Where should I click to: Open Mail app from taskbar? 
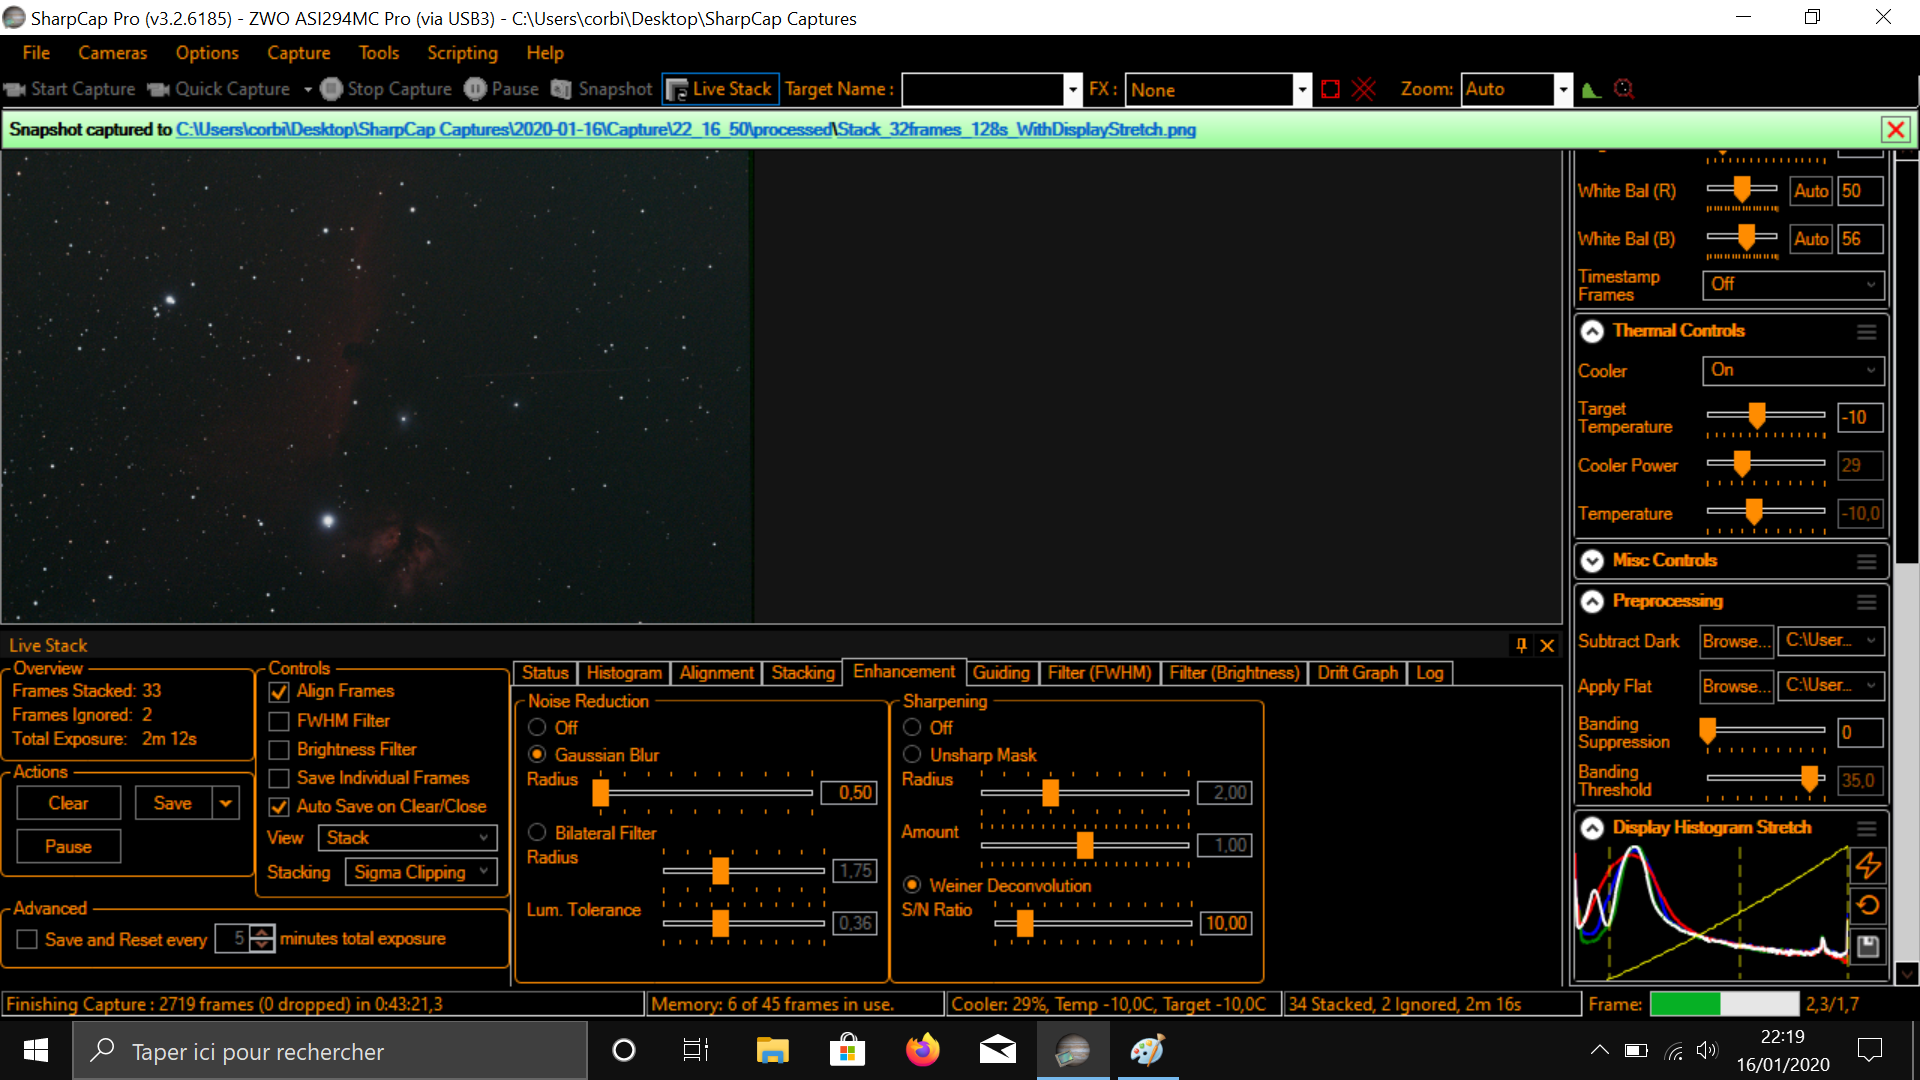pyautogui.click(x=997, y=1050)
